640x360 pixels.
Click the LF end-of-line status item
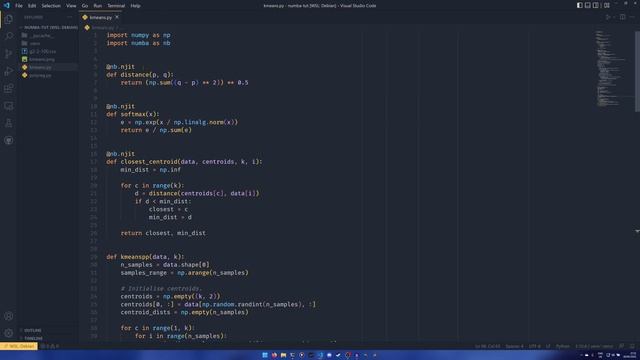click(x=548, y=346)
